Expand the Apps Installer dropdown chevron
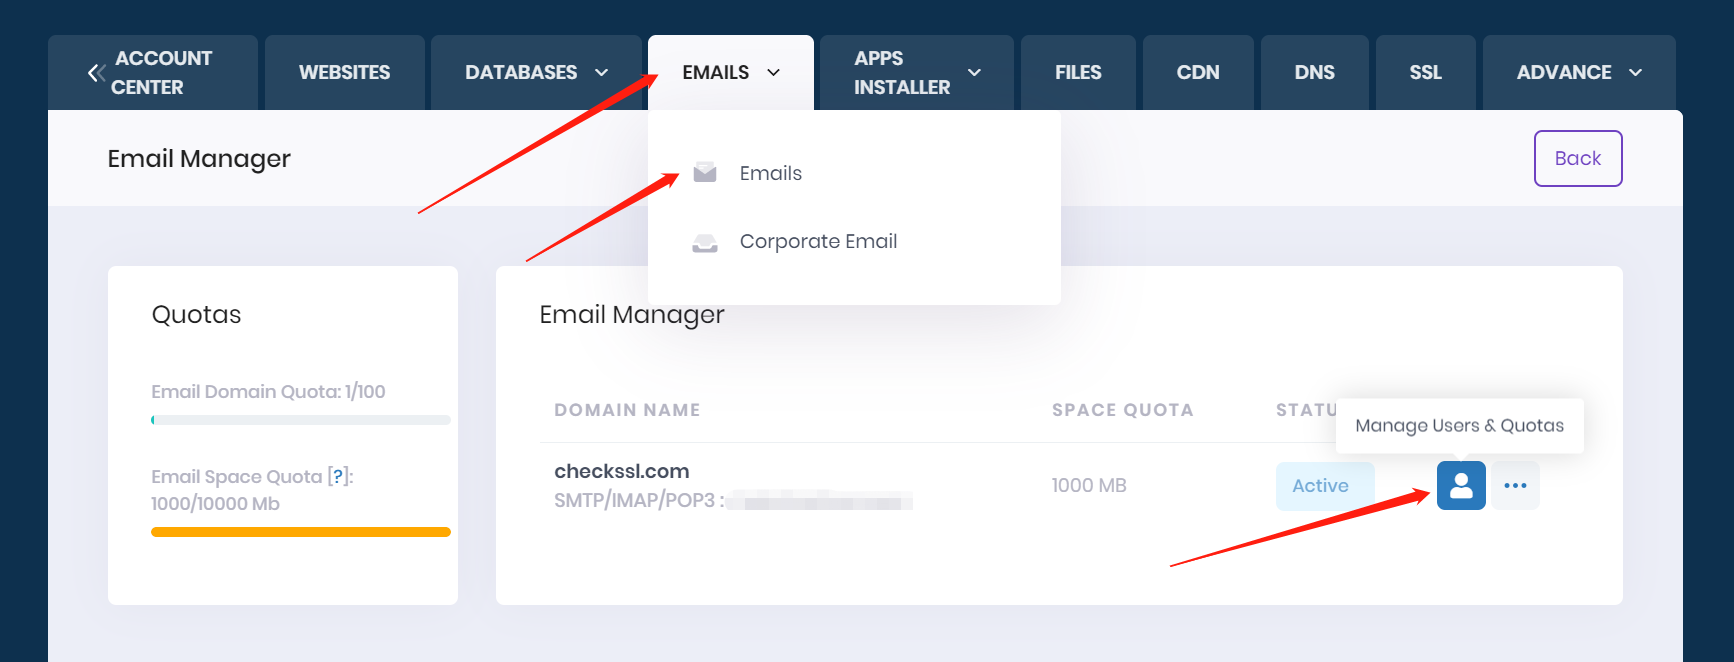This screenshot has width=1734, height=662. coord(974,73)
